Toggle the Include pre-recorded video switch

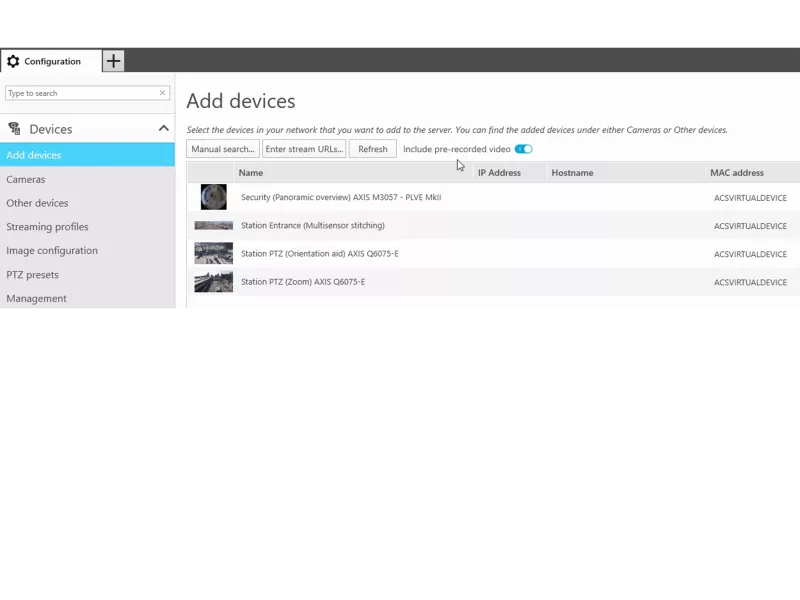tap(523, 149)
